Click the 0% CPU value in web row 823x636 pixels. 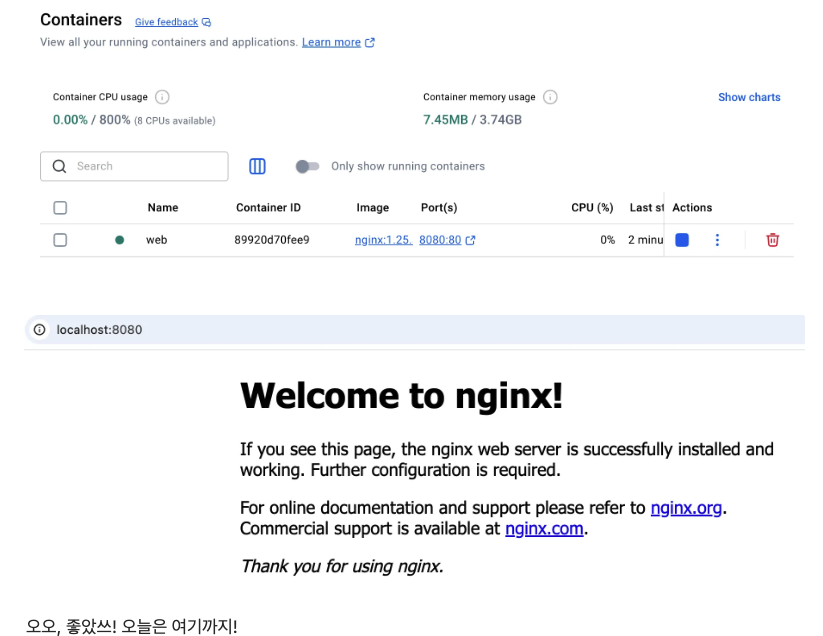607,240
